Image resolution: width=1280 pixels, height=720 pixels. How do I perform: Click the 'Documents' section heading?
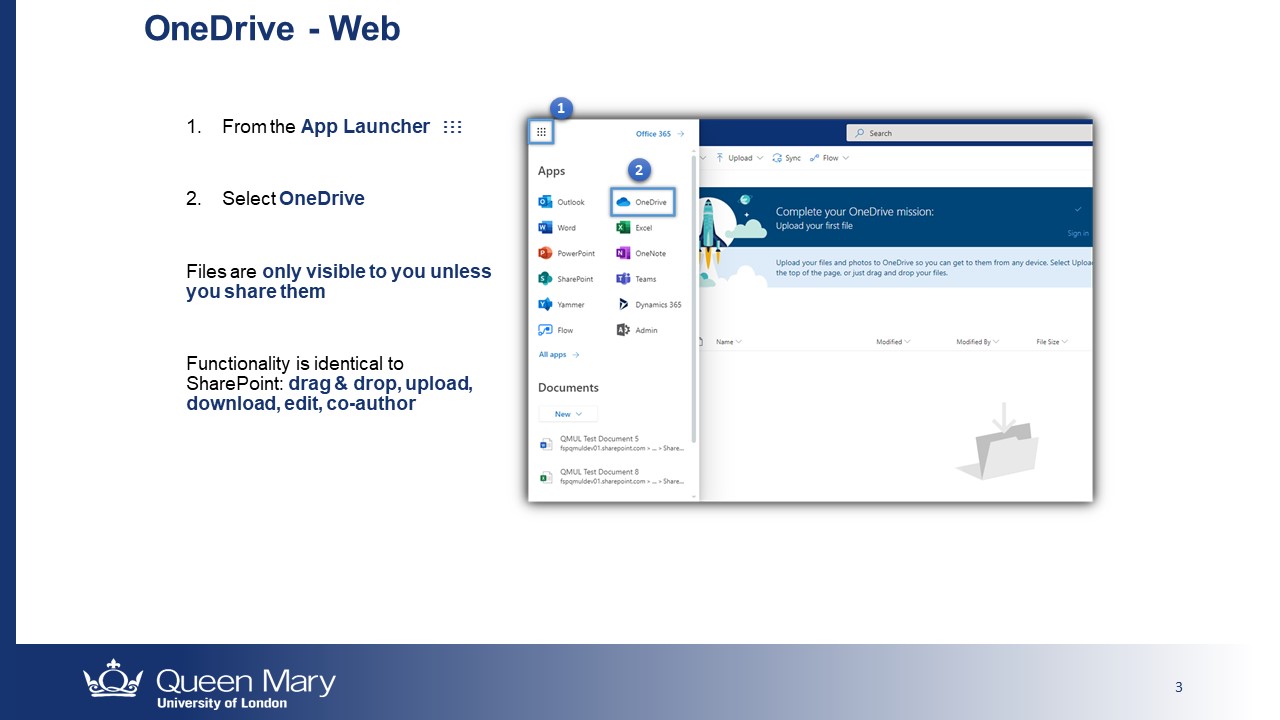568,388
